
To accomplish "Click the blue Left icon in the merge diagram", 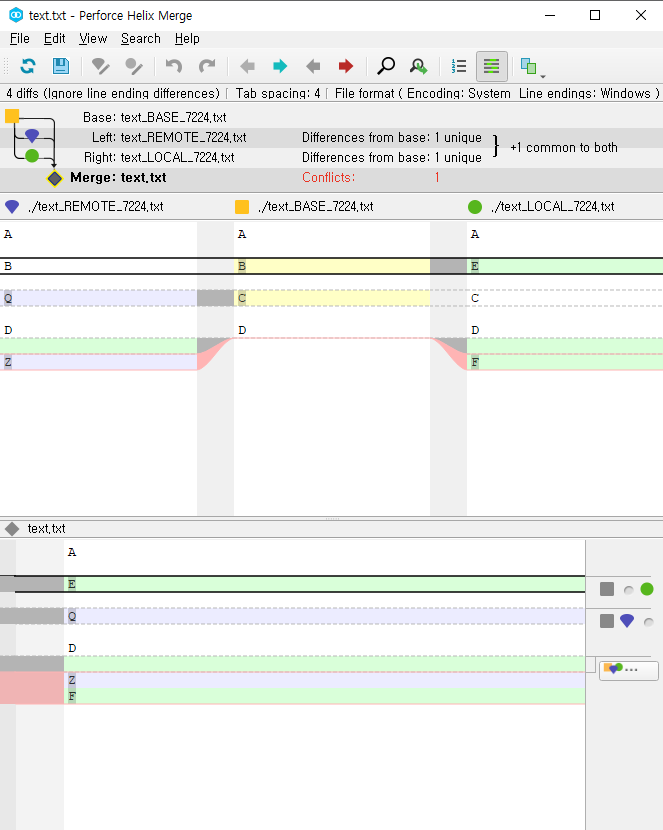I will (32, 136).
